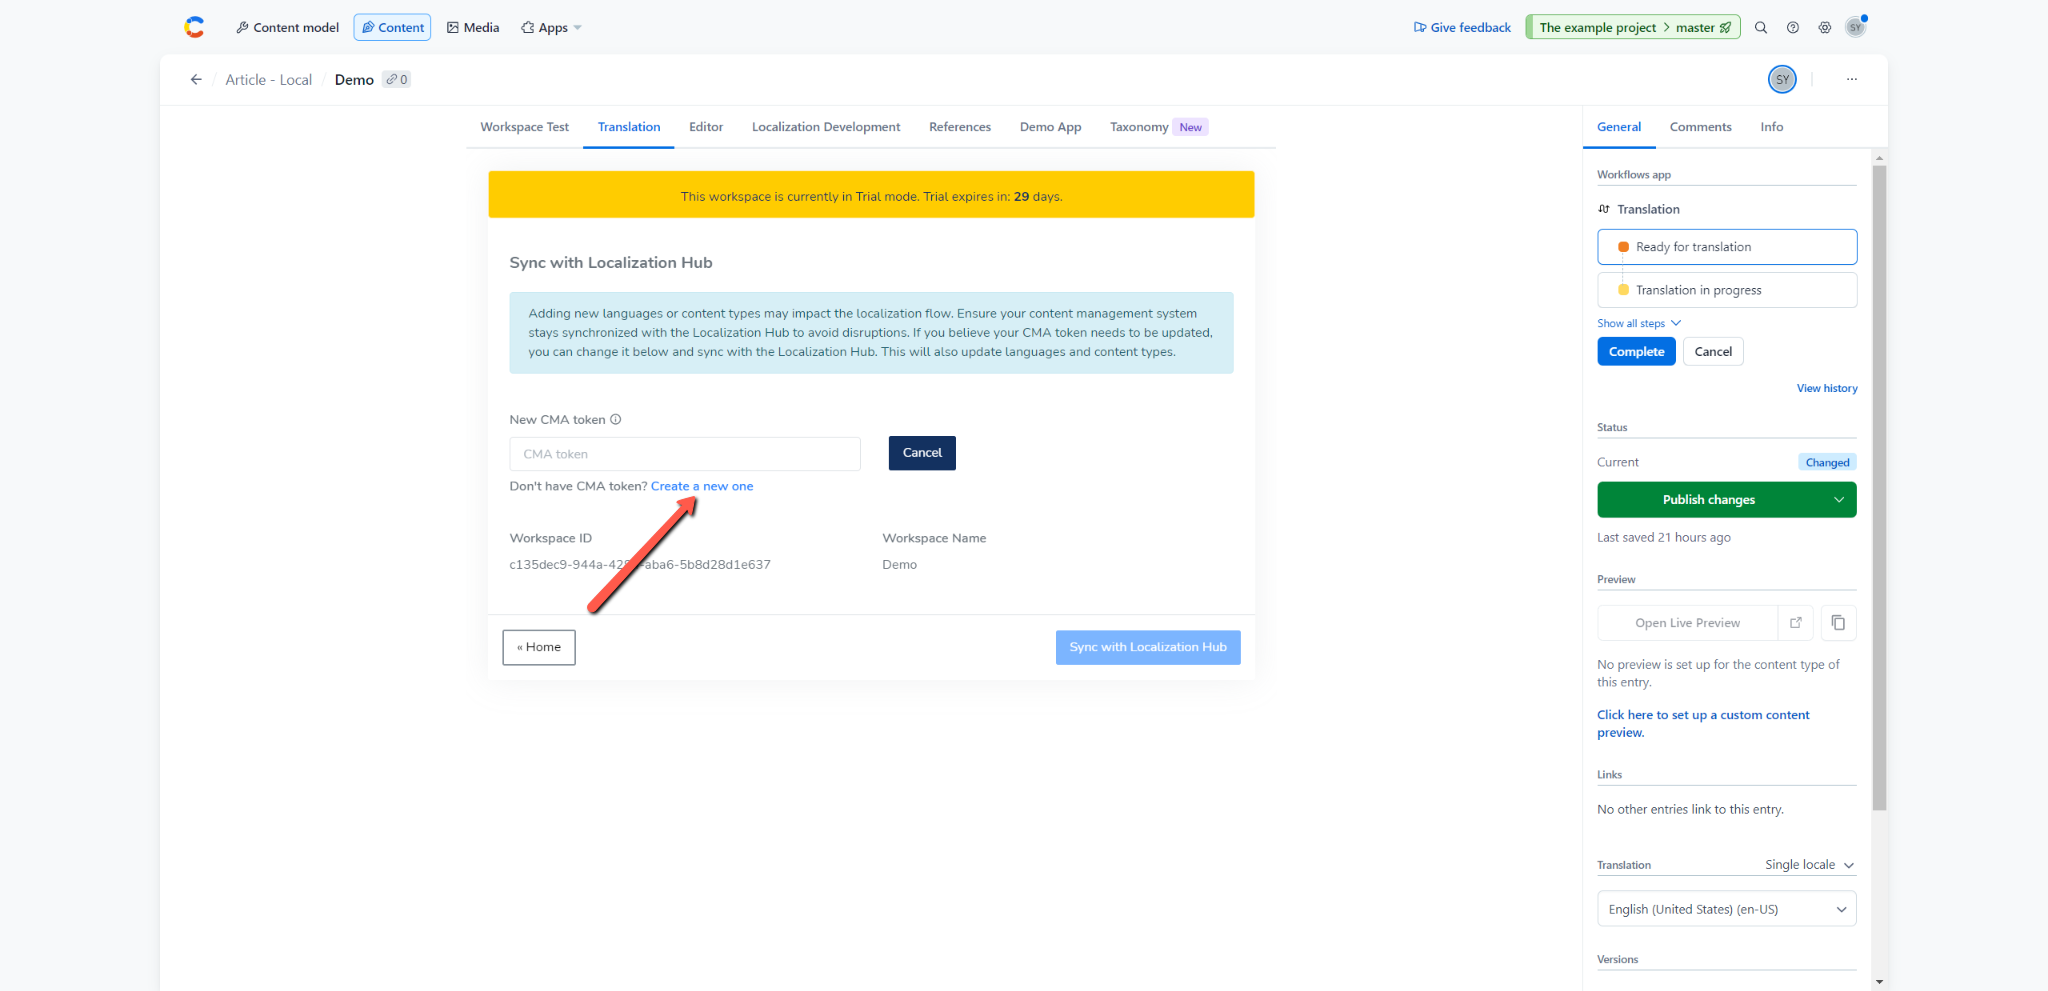Image resolution: width=2048 pixels, height=991 pixels.
Task: Open the entry actions ellipsis menu
Action: [x=1852, y=79]
